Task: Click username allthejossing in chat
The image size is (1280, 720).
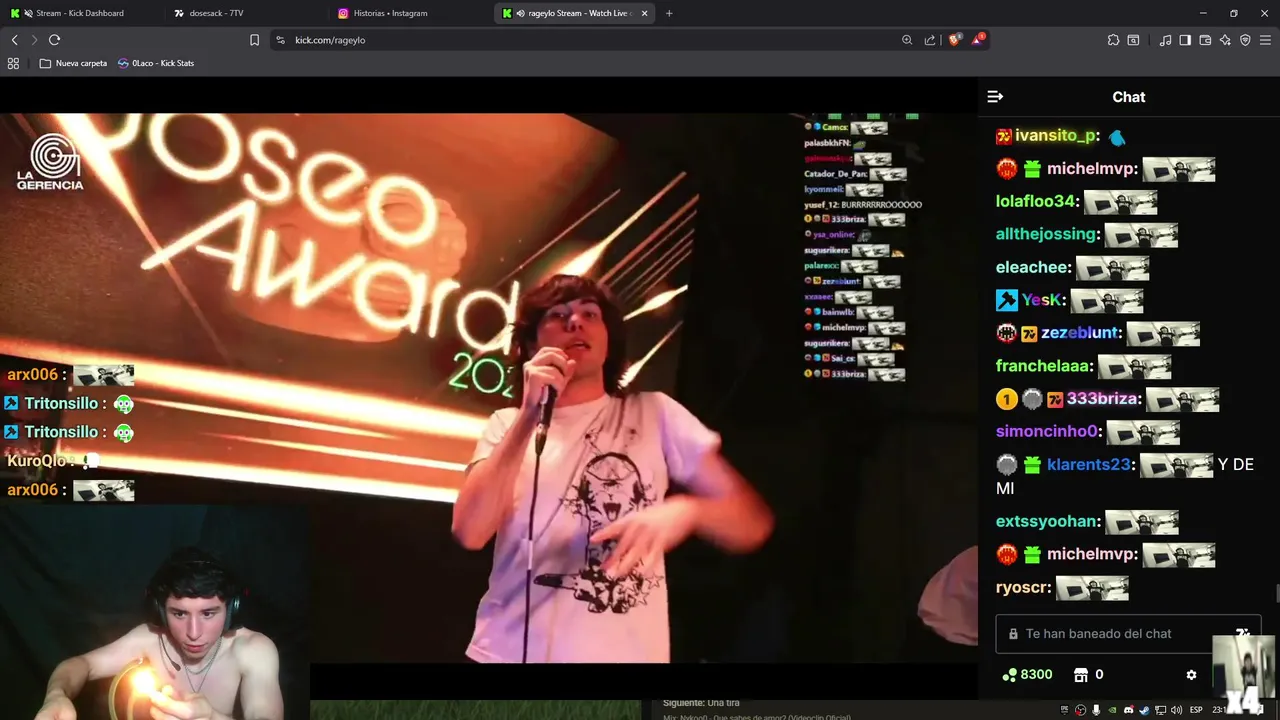Action: (x=1048, y=234)
